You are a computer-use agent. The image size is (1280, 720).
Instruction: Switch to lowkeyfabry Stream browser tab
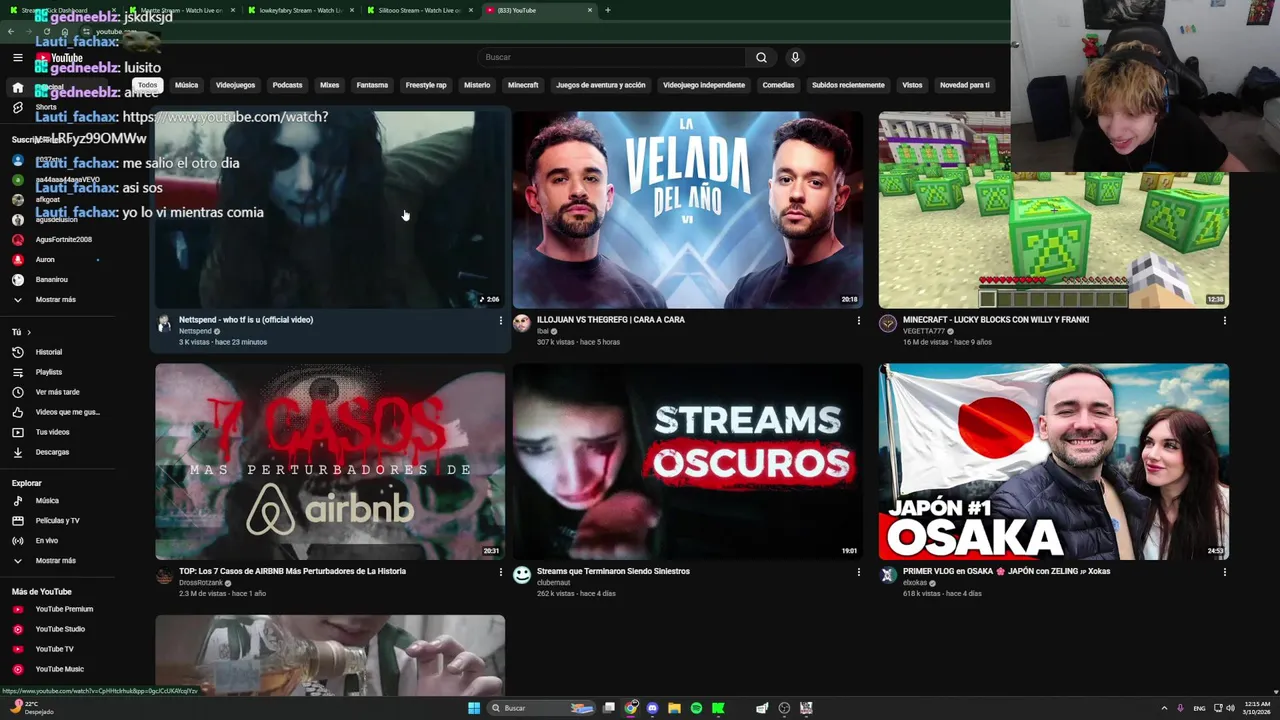tap(300, 10)
